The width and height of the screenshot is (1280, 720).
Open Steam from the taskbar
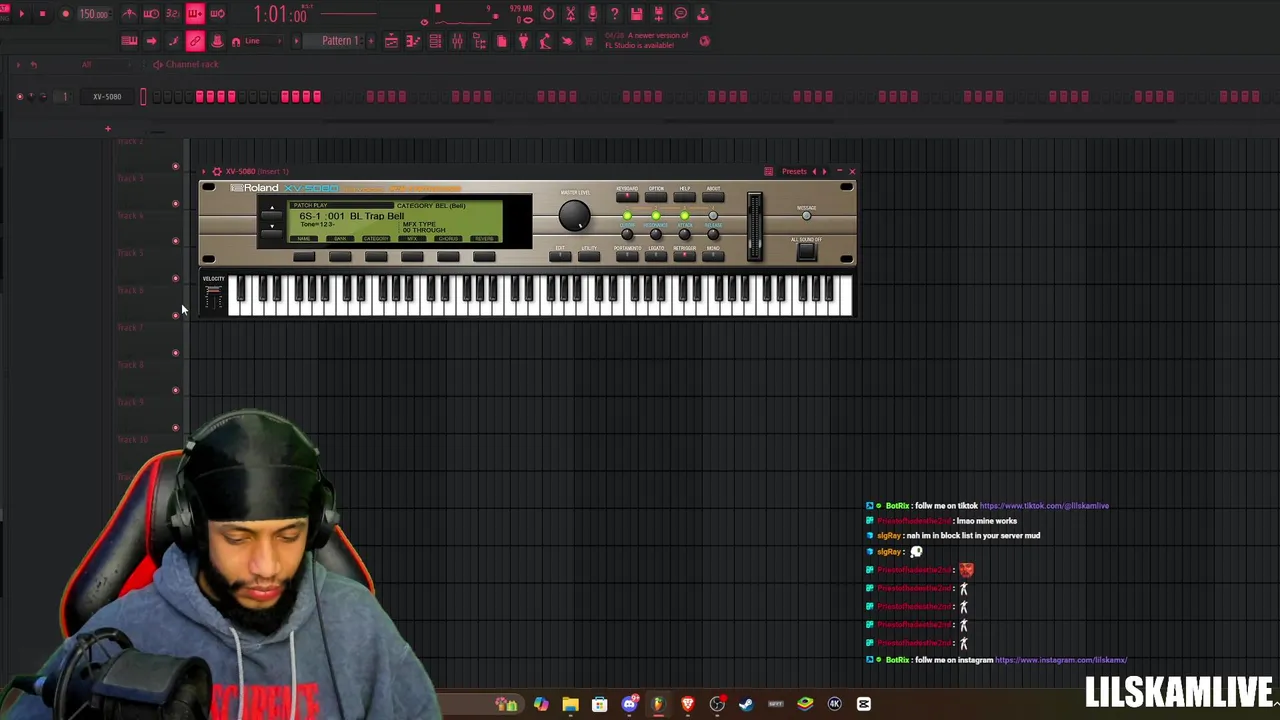point(746,704)
